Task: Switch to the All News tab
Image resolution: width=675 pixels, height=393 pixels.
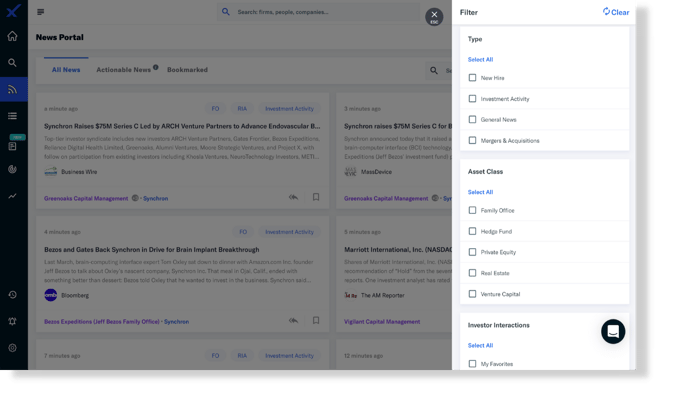Action: point(66,70)
